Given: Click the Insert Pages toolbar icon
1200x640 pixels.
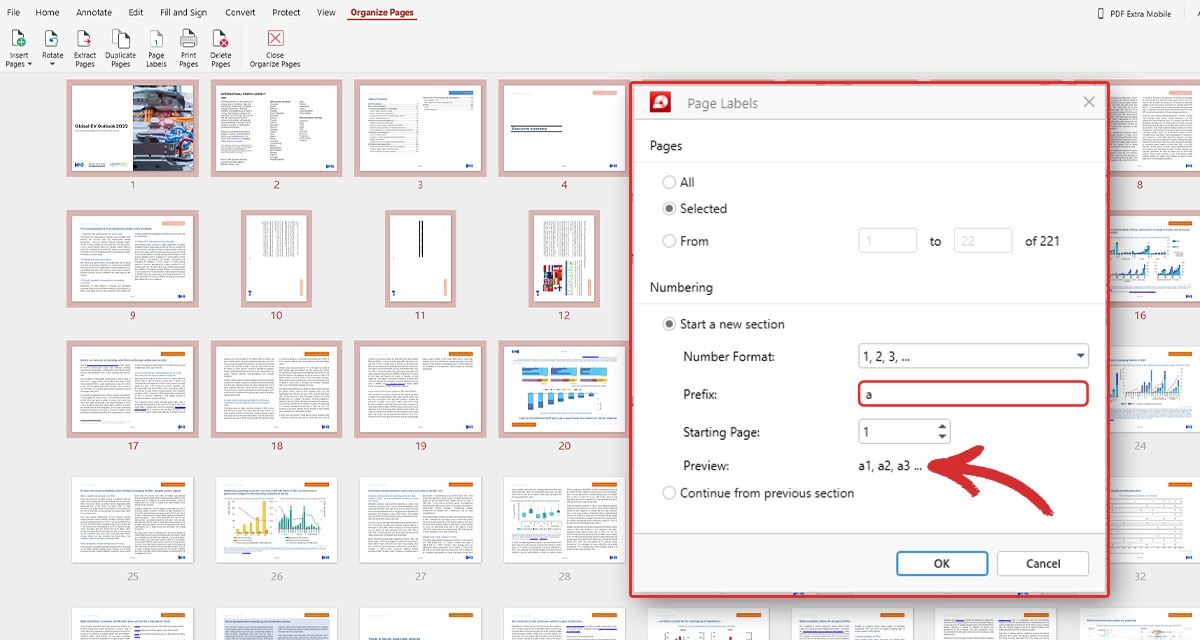Looking at the screenshot, I should pyautogui.click(x=18, y=38).
